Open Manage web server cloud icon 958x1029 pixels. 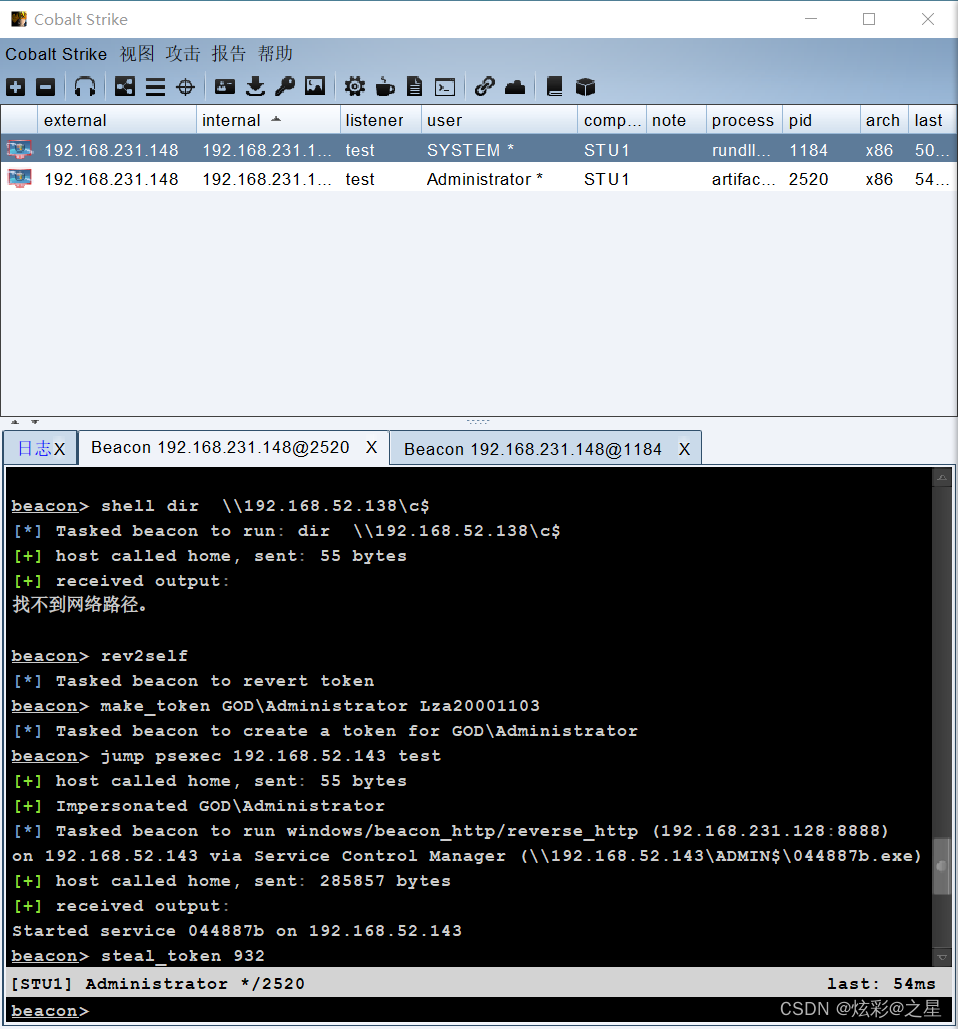click(515, 87)
